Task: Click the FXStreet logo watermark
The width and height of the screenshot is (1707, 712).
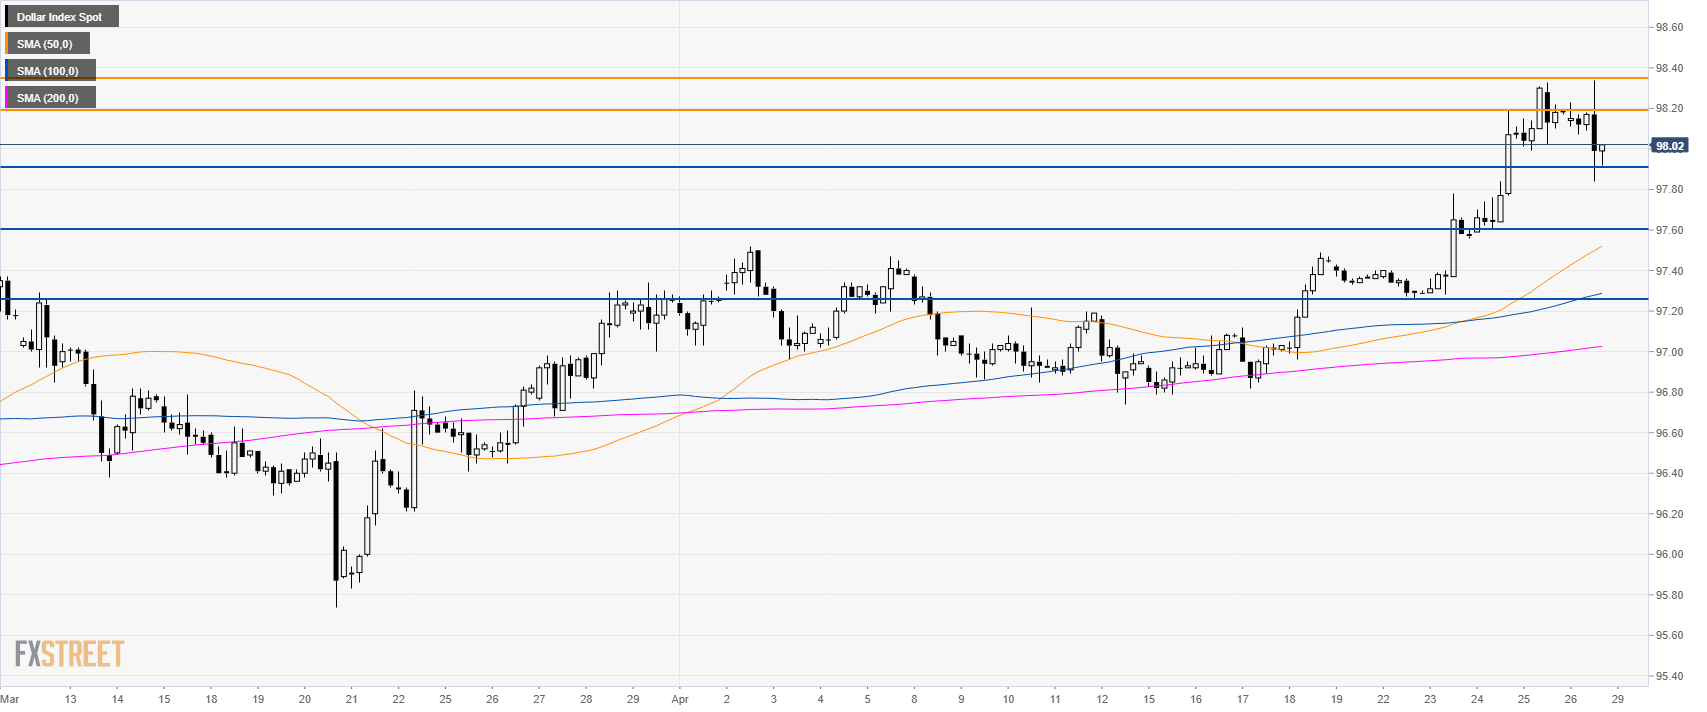Action: 70,654
